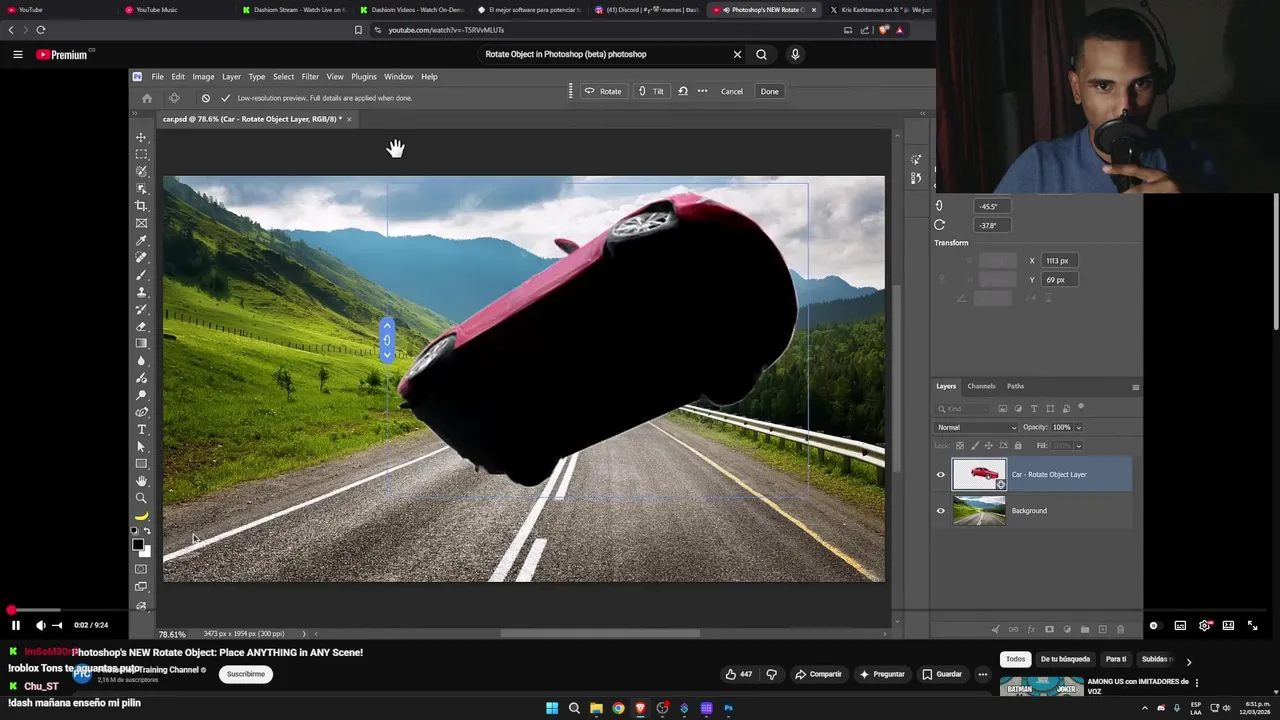This screenshot has height=720, width=1280.
Task: Hide the Background layer
Action: [x=940, y=511]
